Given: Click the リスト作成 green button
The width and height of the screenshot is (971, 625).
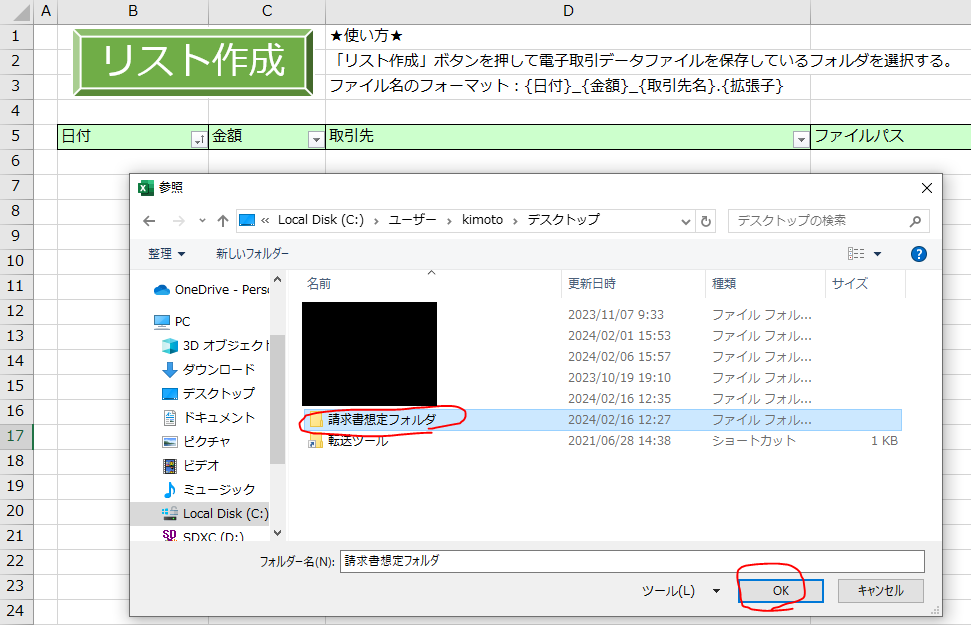Looking at the screenshot, I should 193,62.
